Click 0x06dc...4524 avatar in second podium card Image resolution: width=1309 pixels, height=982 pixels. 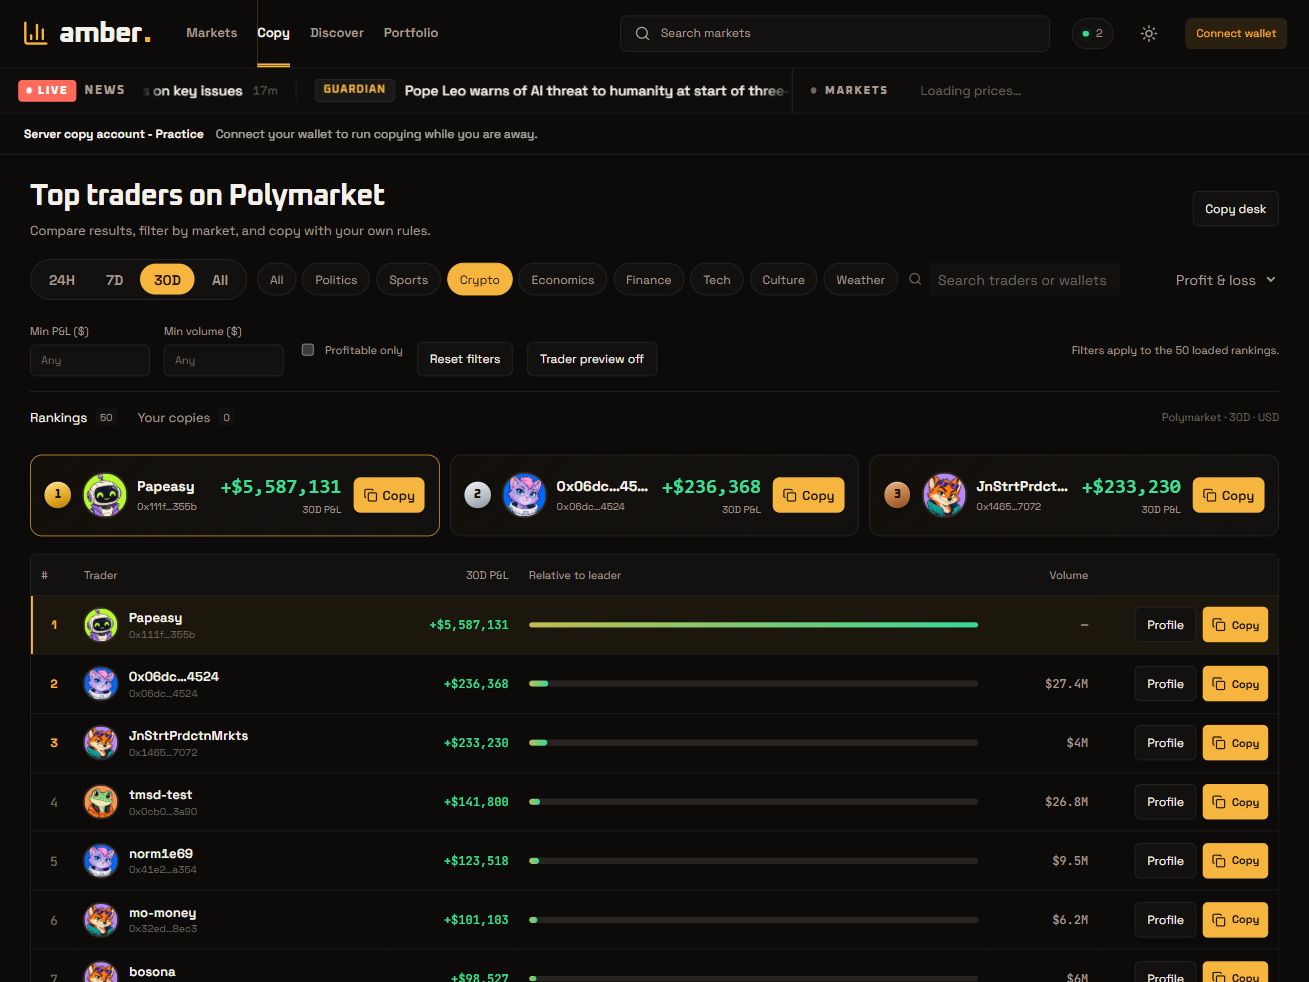[524, 495]
